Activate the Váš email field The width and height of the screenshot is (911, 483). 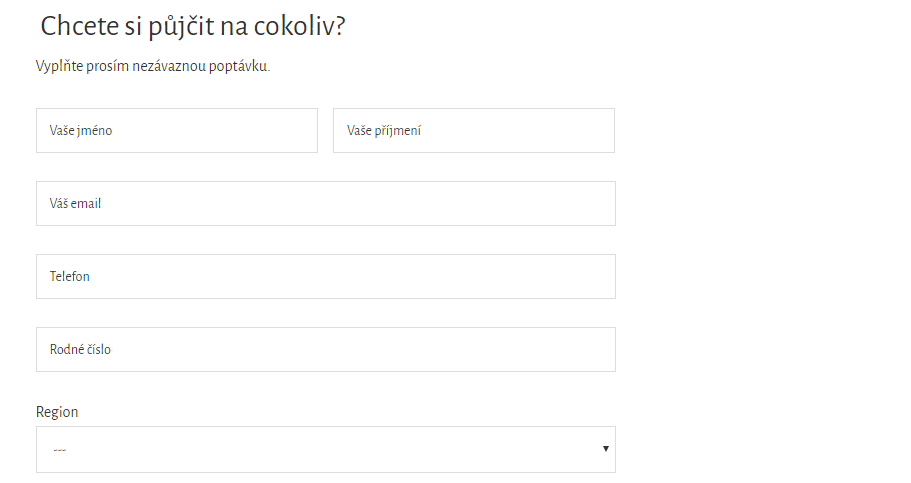[x=325, y=203]
